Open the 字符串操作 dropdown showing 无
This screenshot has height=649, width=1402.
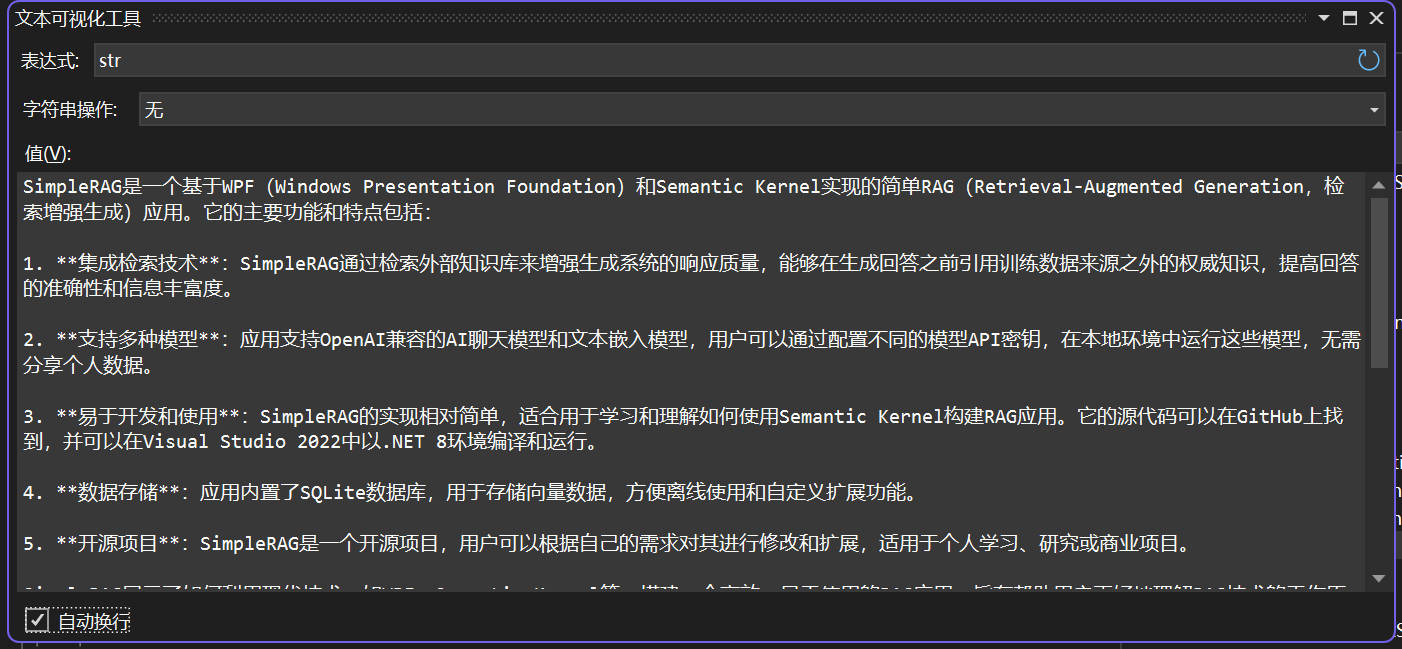click(762, 110)
